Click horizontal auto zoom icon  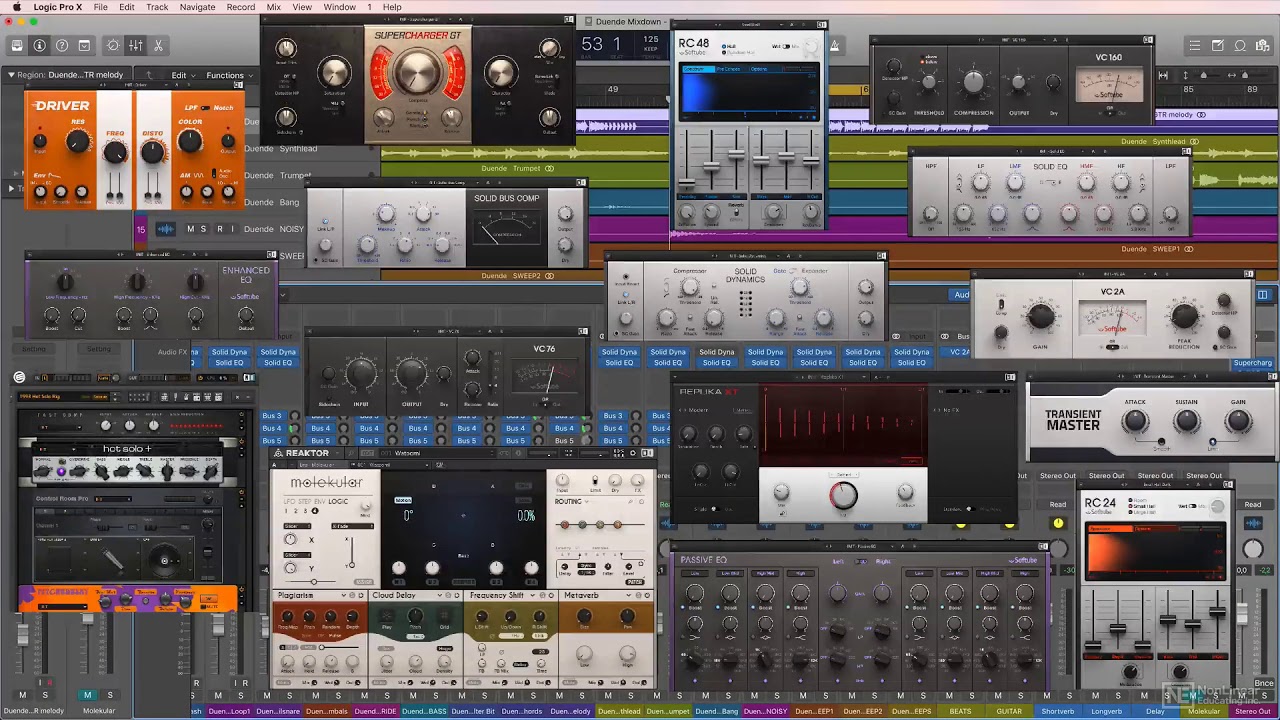[x=1163, y=75]
